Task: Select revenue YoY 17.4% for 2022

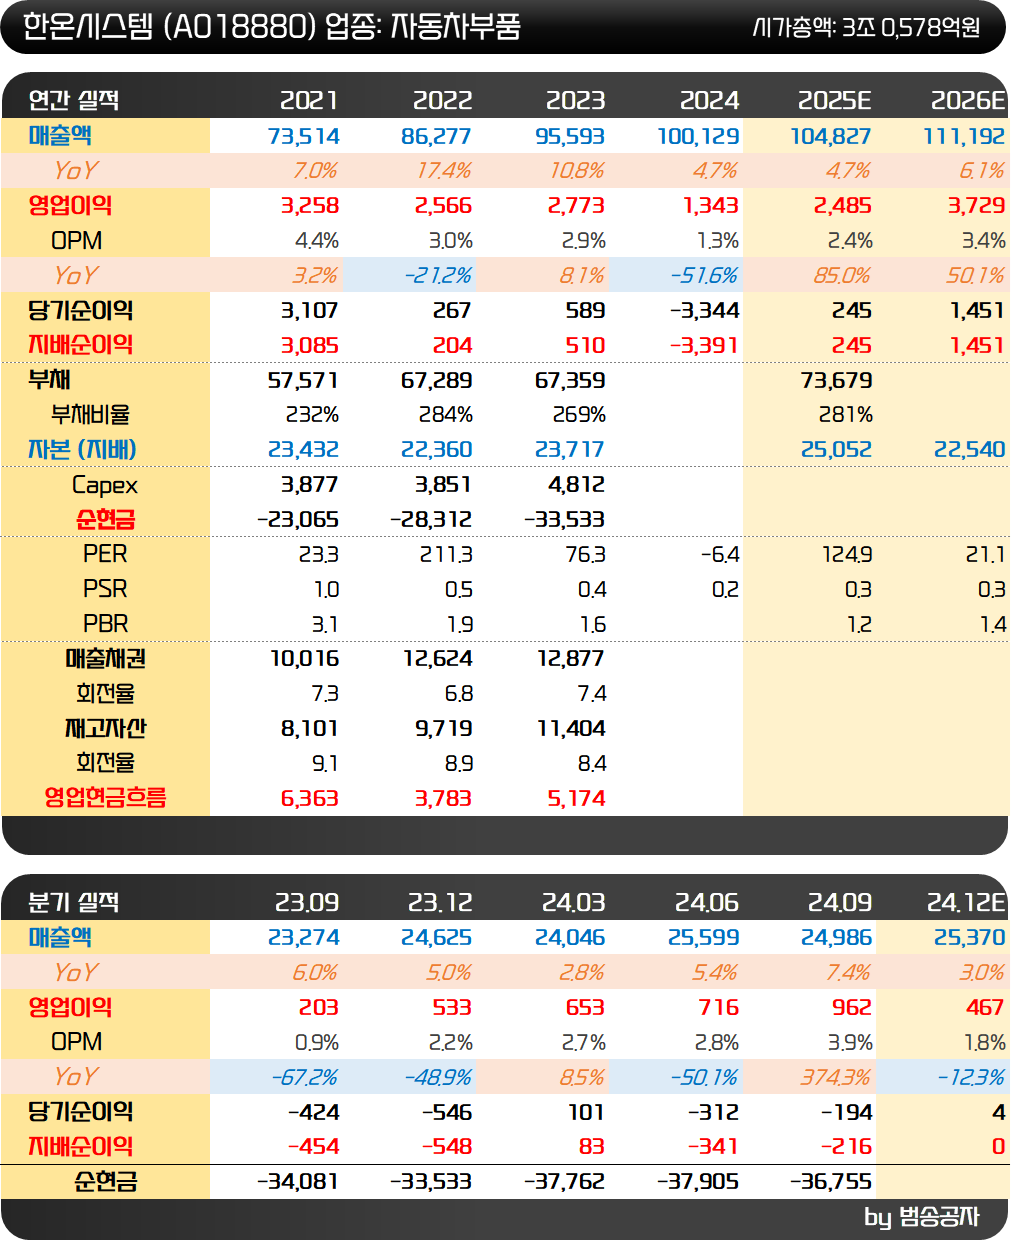Action: pos(443,171)
